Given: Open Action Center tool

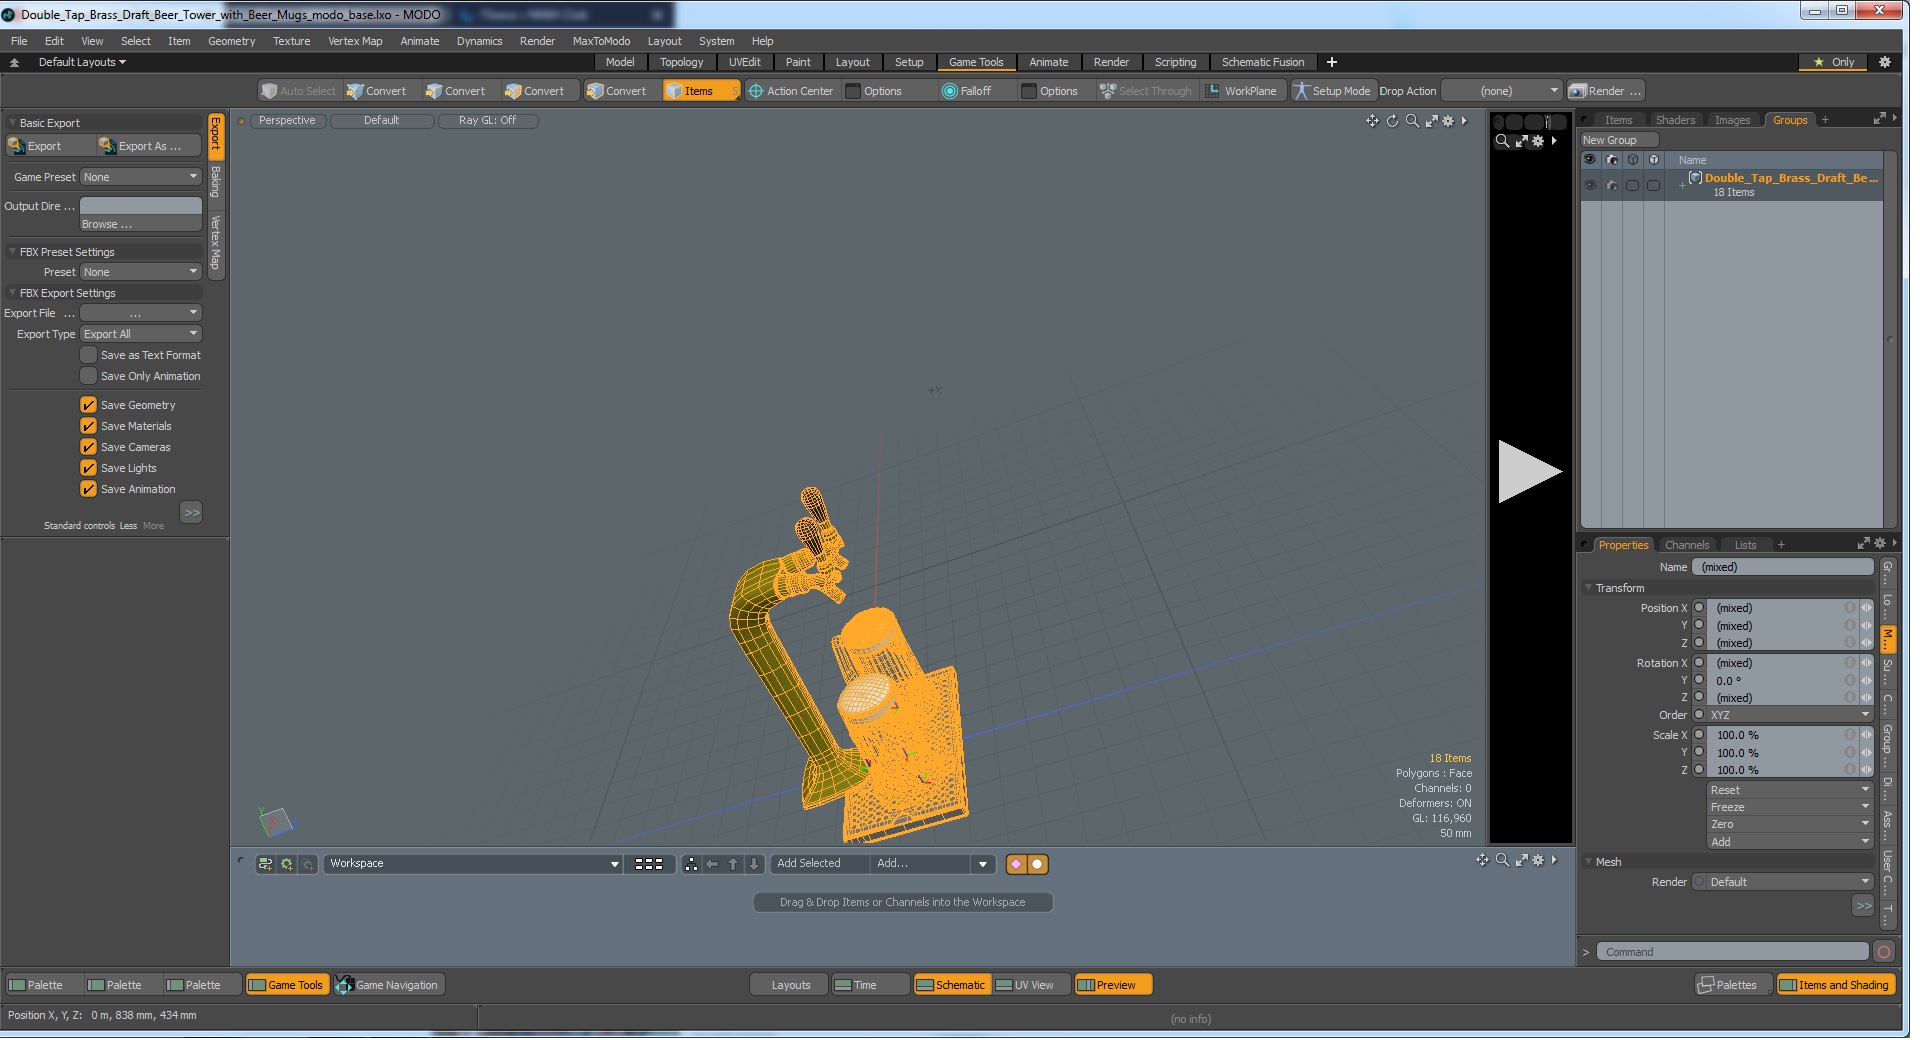Looking at the screenshot, I should pos(790,91).
